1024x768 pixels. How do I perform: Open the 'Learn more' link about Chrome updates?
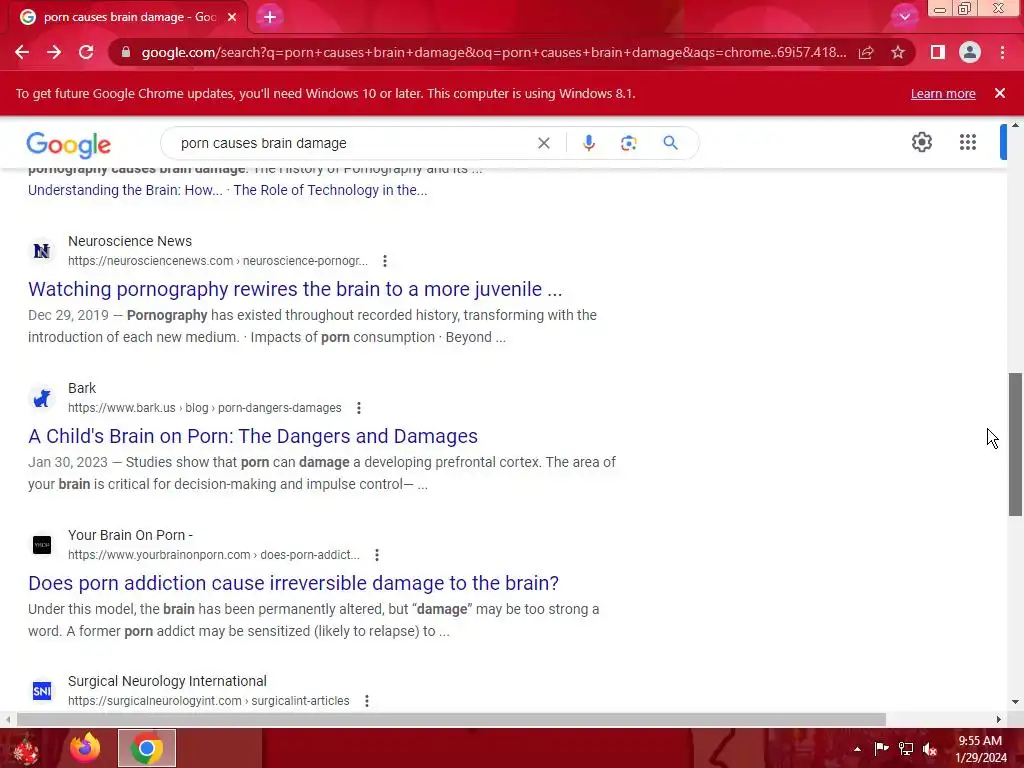tap(943, 93)
